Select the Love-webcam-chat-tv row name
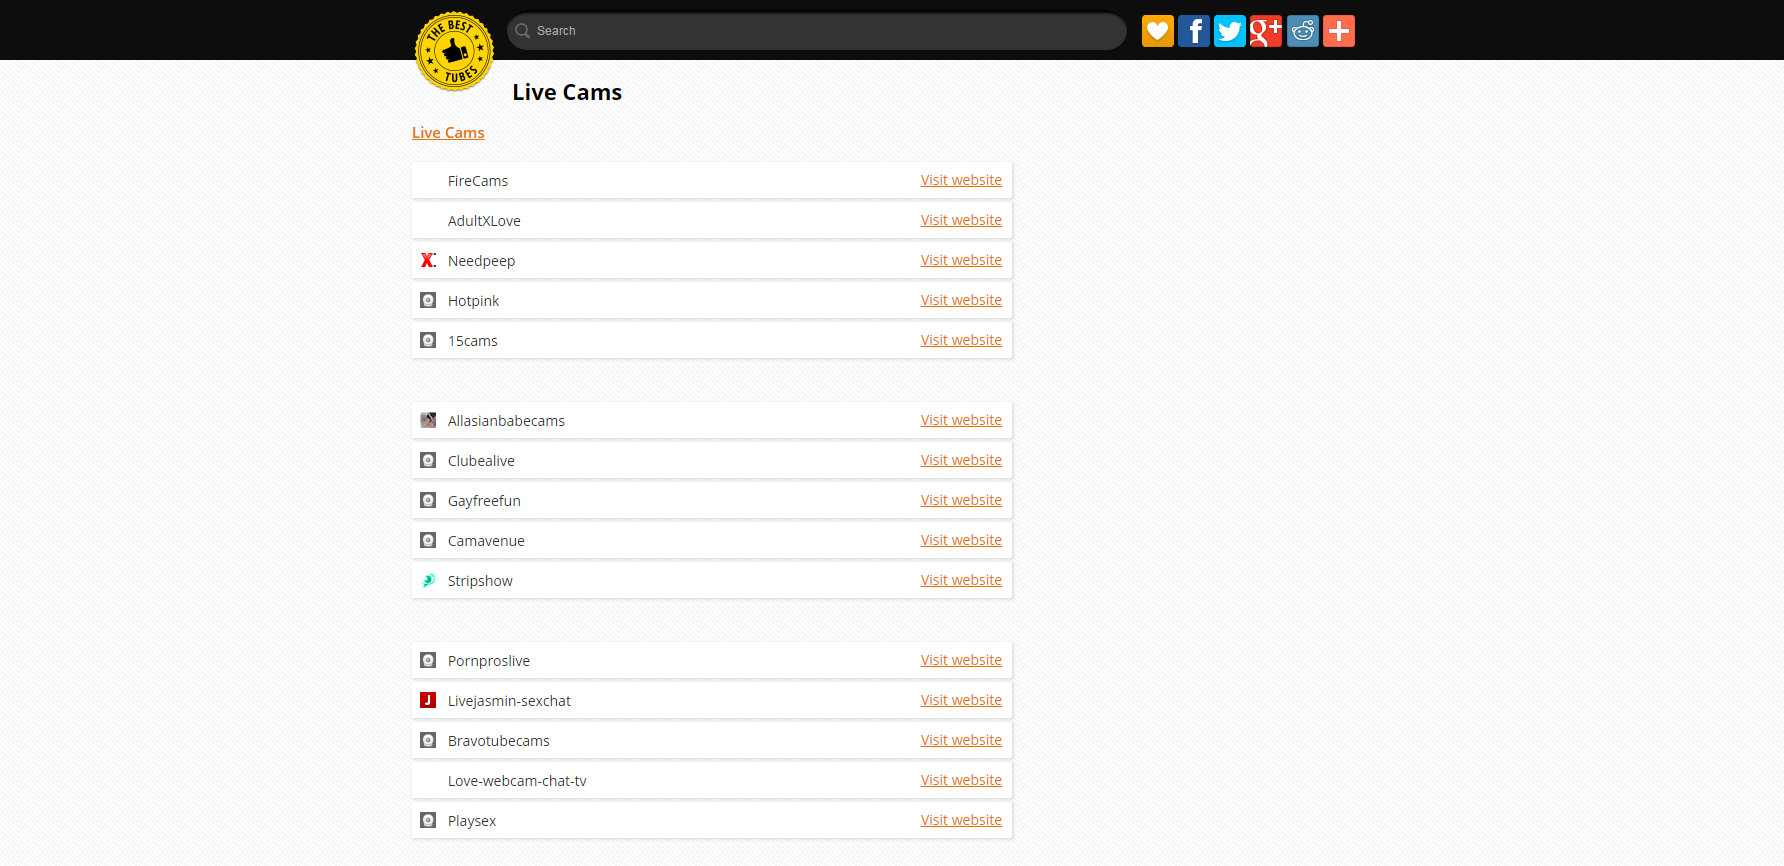This screenshot has width=1784, height=866. pyautogui.click(x=517, y=781)
